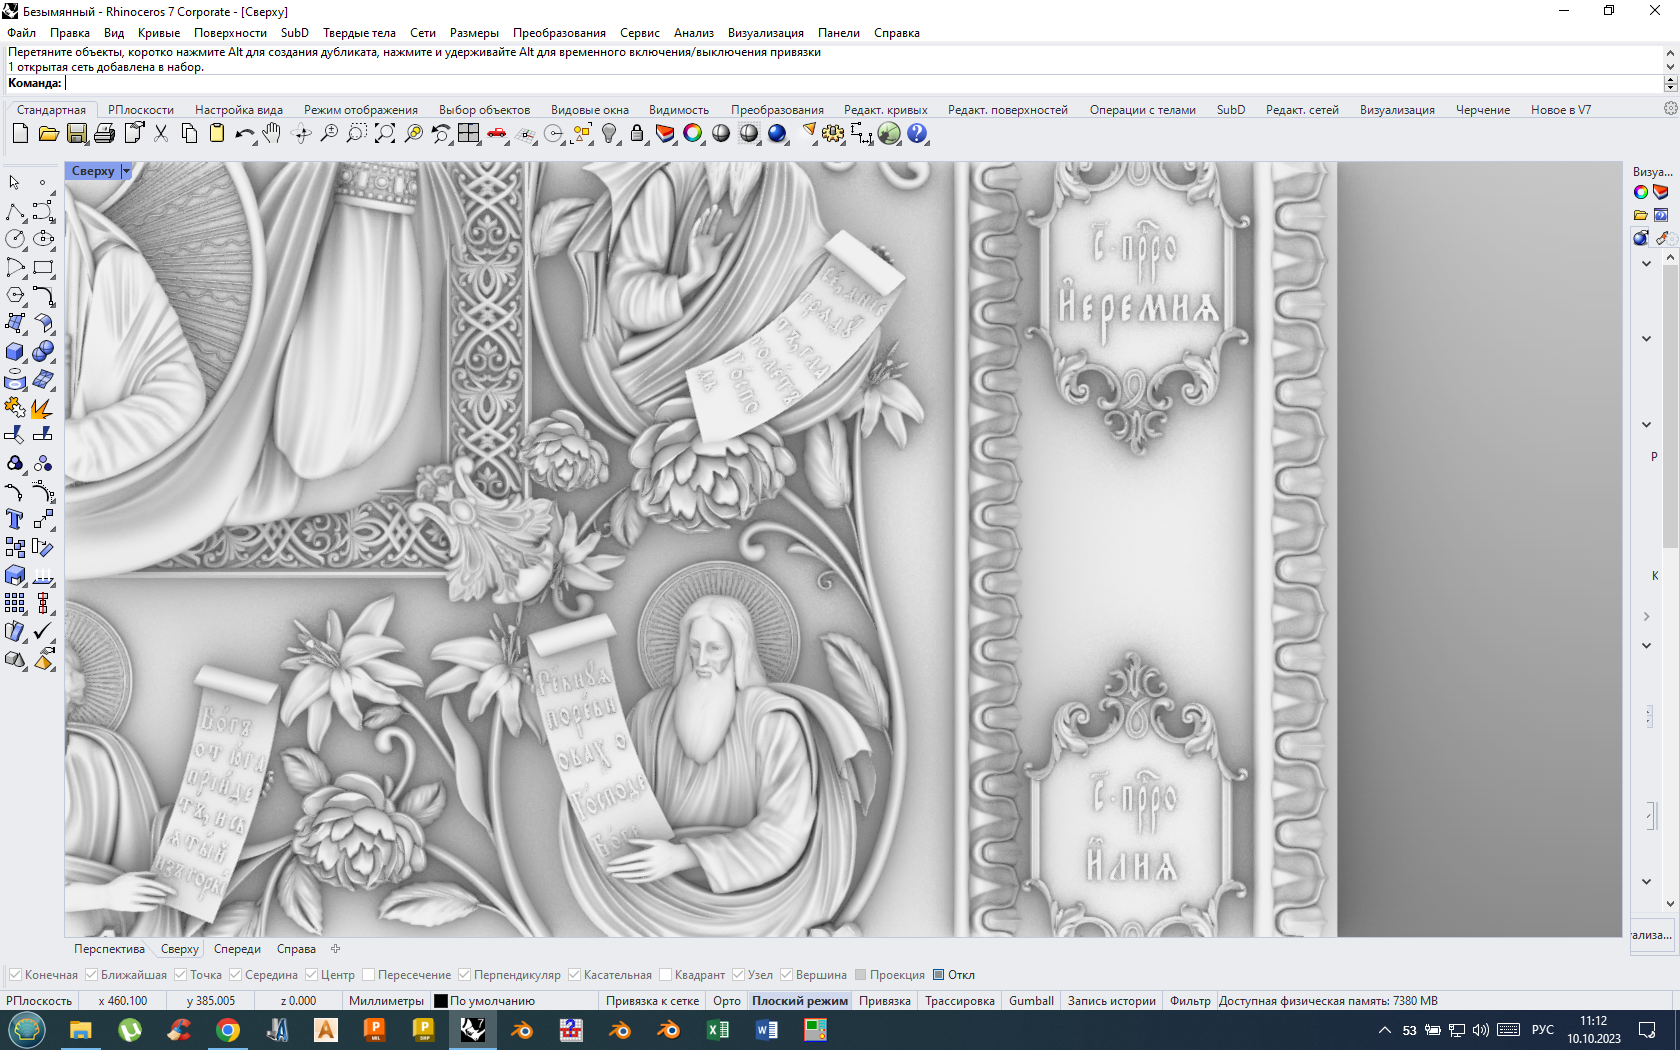Click the Boolean union spheres icon
The height and width of the screenshot is (1050, 1680).
[43, 351]
